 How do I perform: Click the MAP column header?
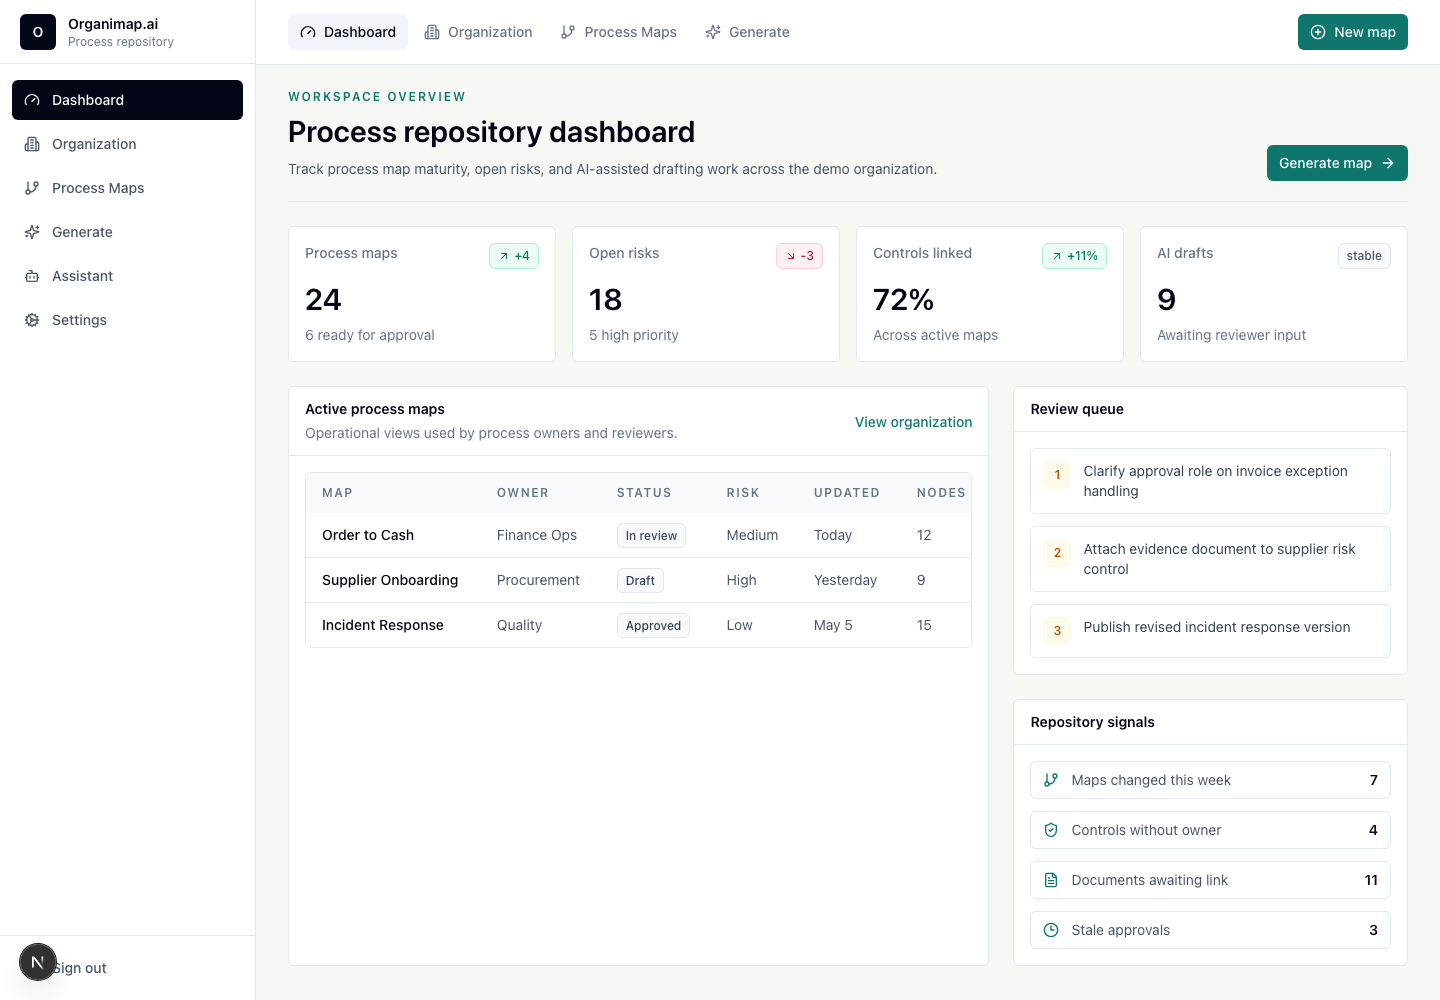tap(337, 493)
